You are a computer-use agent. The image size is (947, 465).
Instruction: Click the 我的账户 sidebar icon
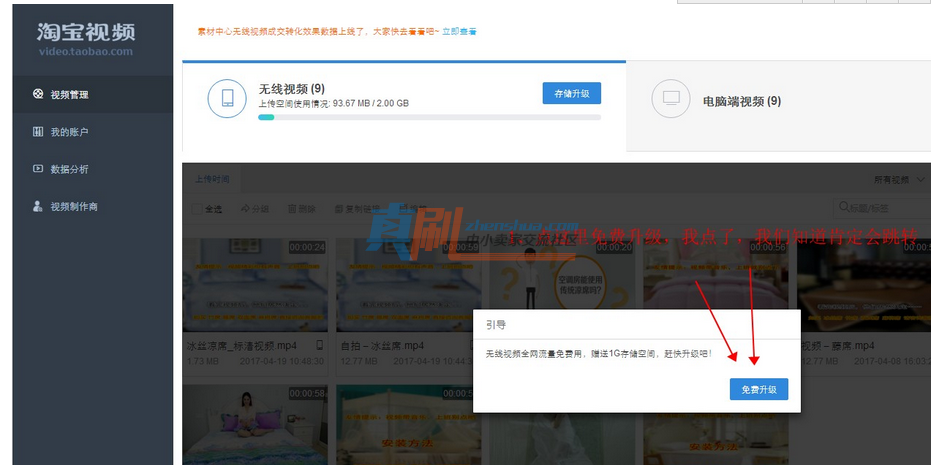(x=38, y=132)
